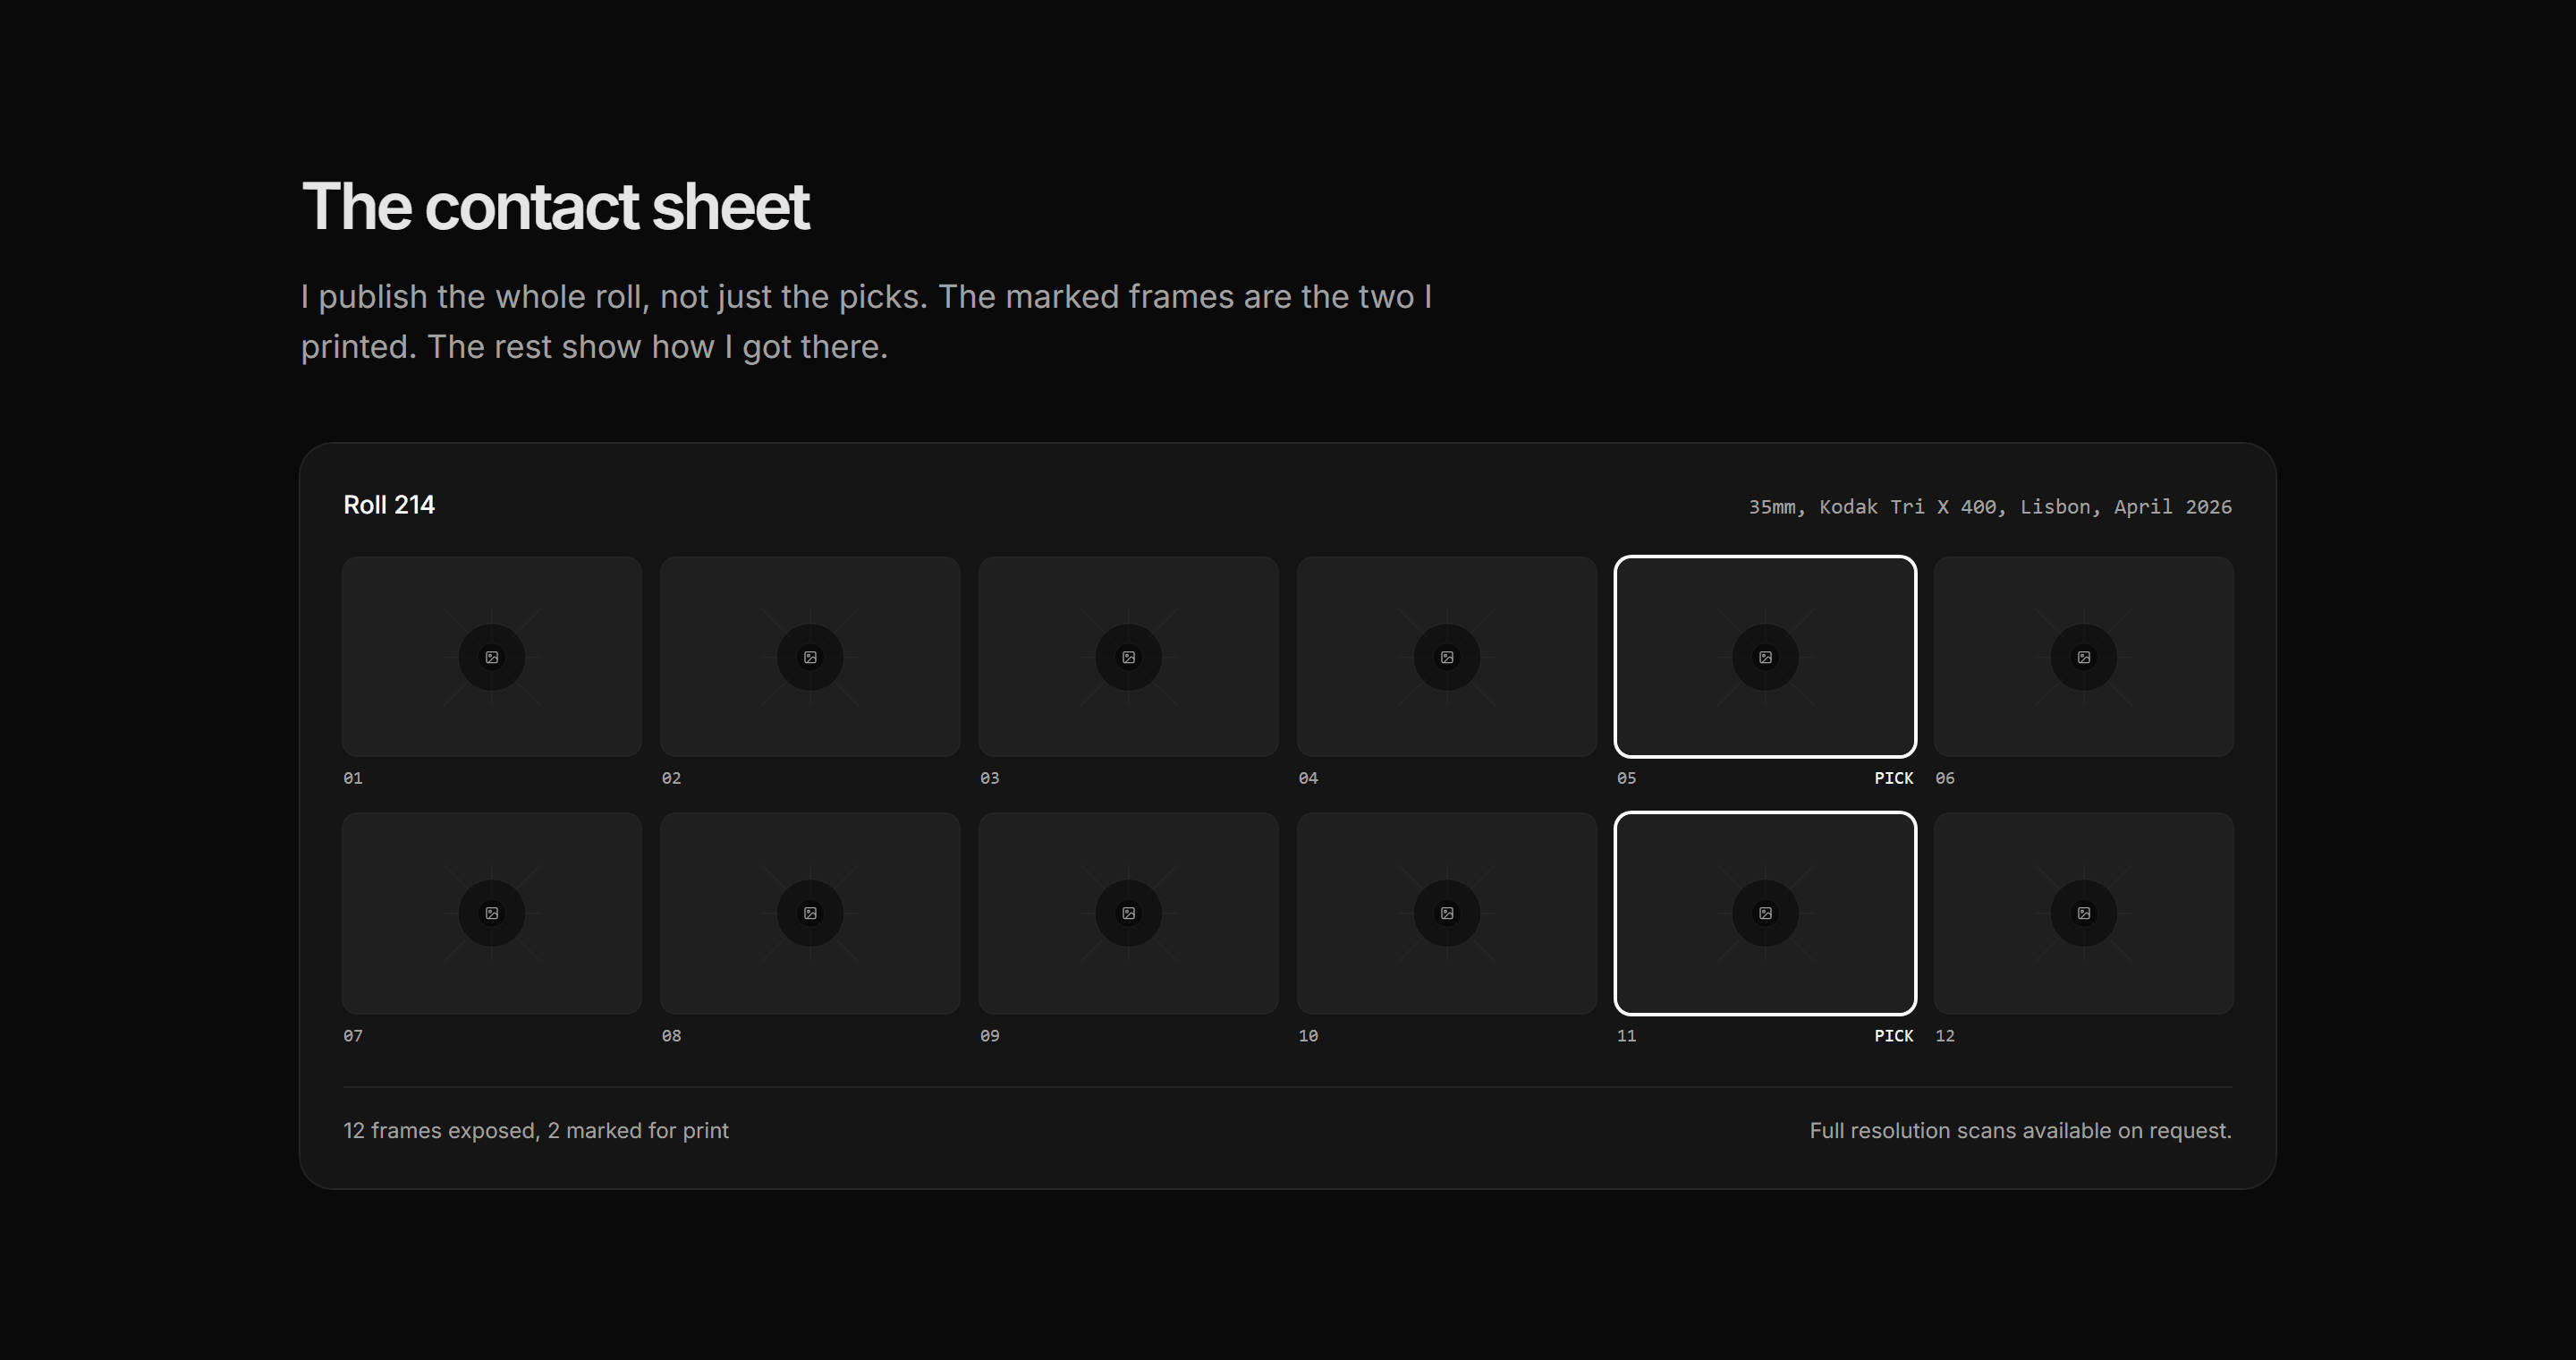Screen dimensions: 2576x1360
Task: Click the frame number label 09
Action: [x=989, y=1036]
